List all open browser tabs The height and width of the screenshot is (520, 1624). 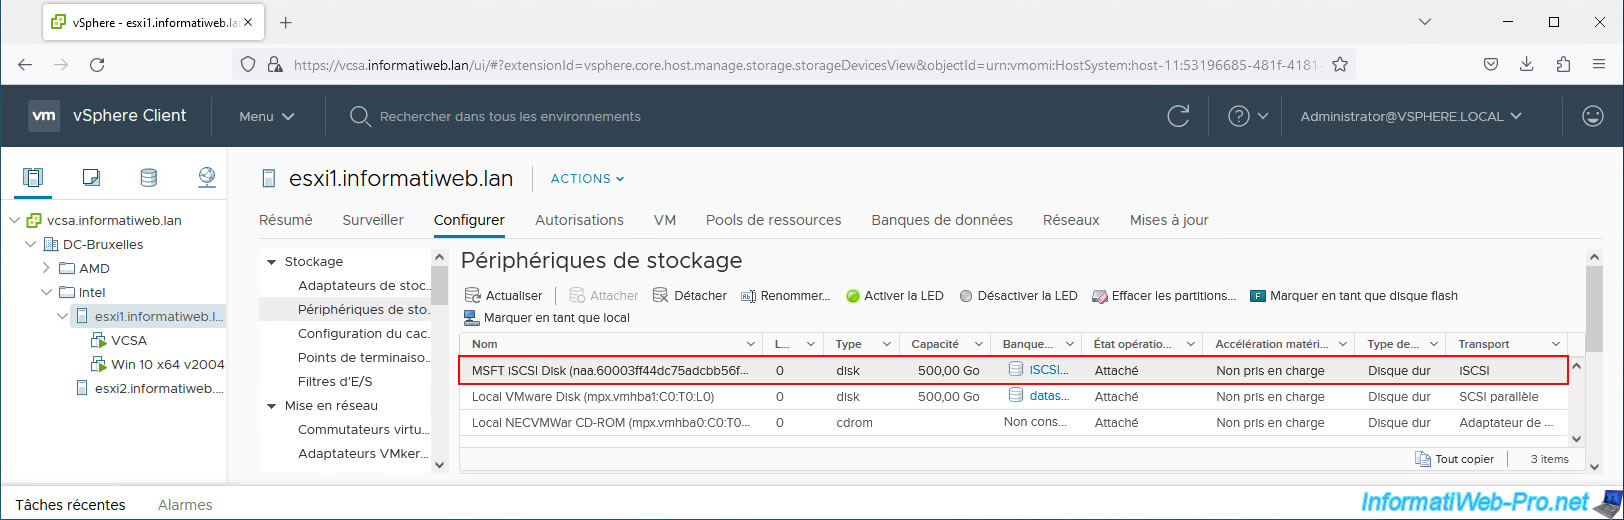[1425, 22]
